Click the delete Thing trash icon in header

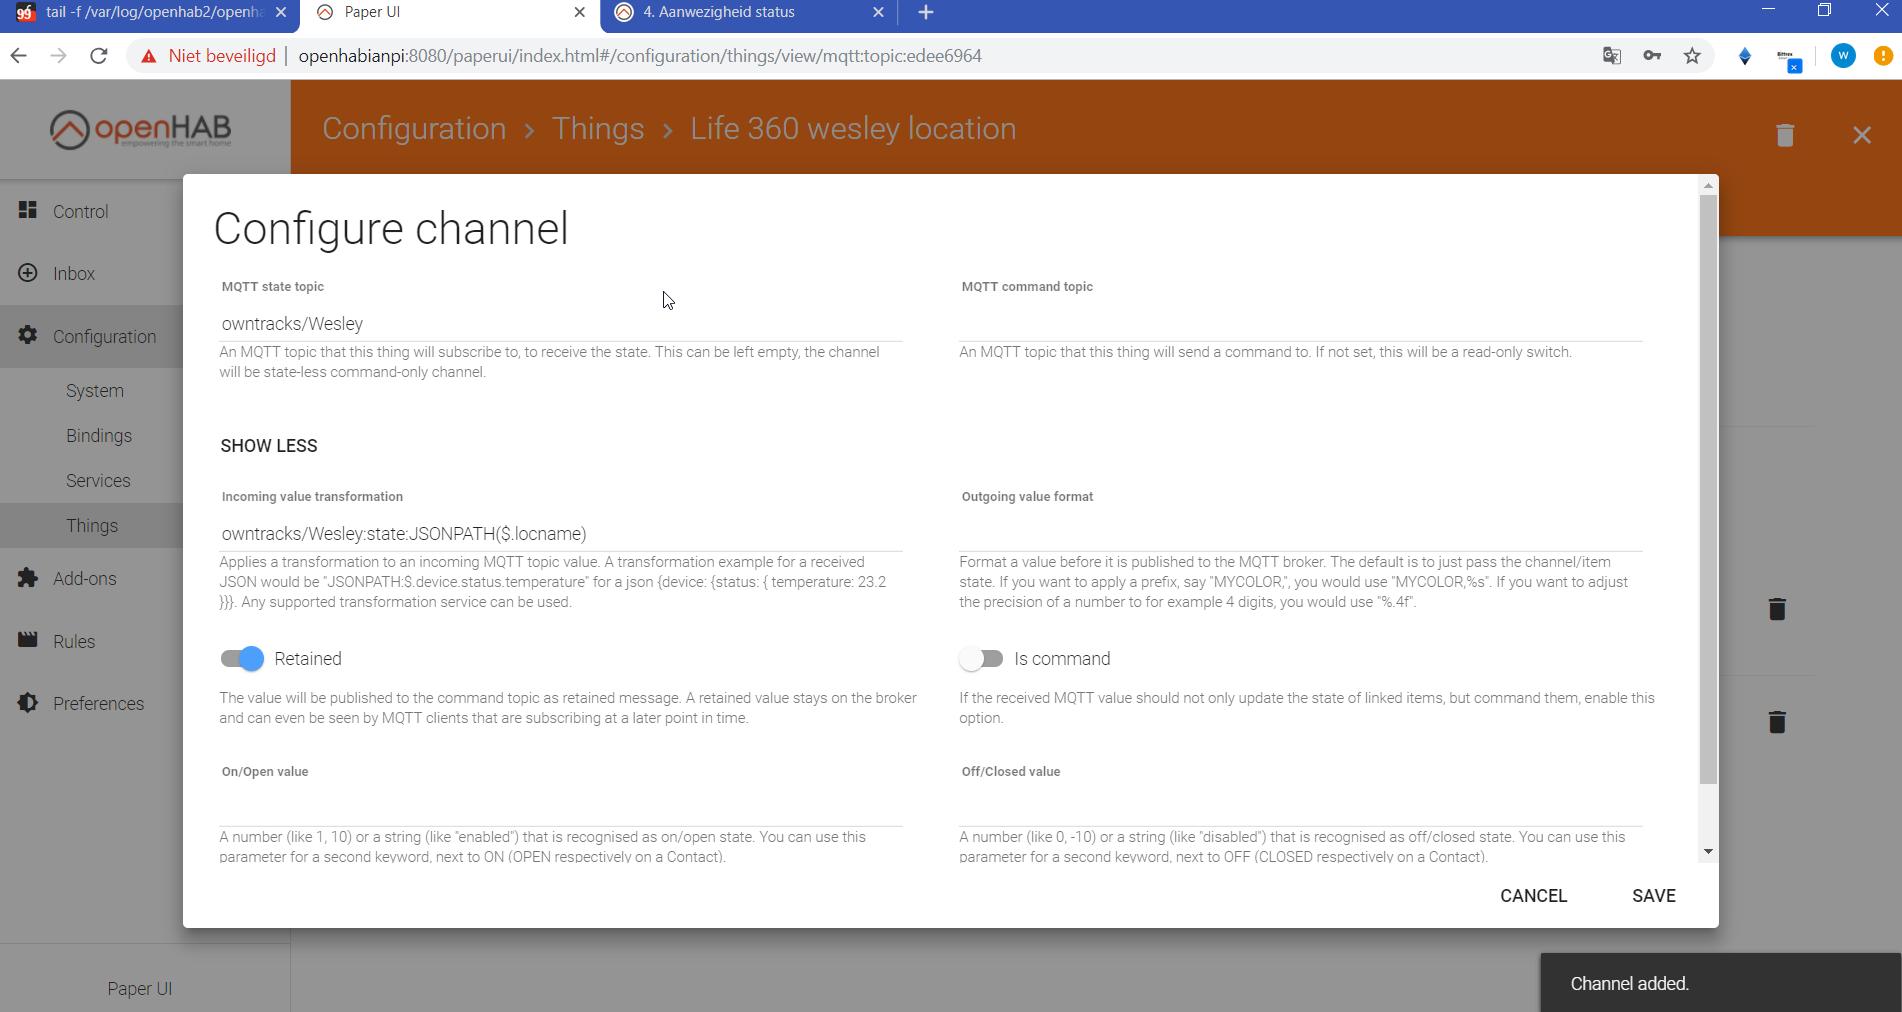pyautogui.click(x=1784, y=135)
